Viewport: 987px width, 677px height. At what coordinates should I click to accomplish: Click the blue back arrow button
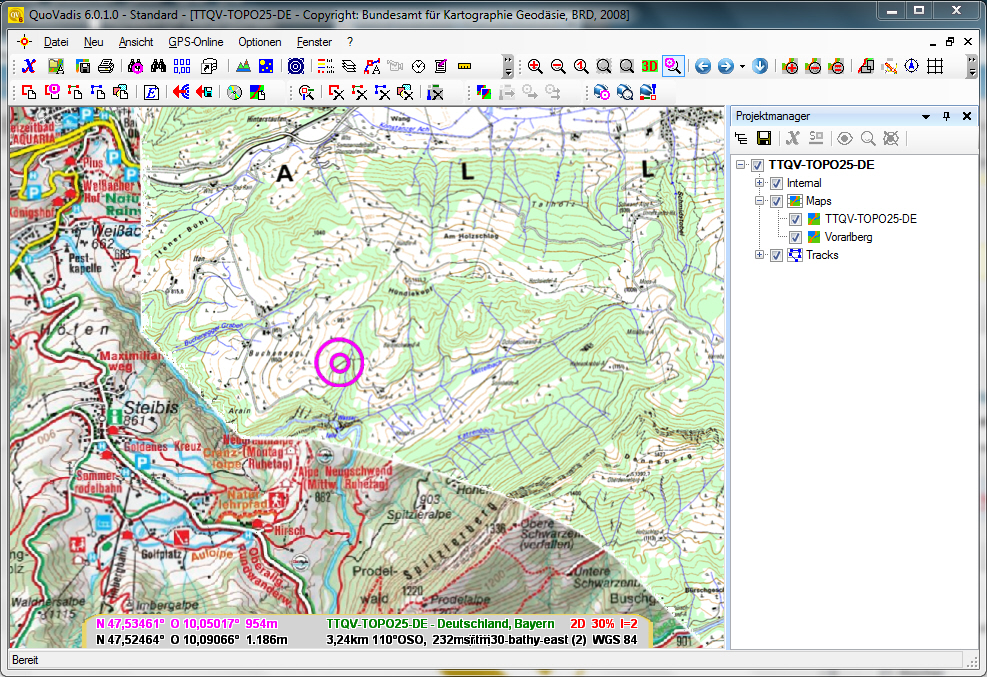coord(702,66)
